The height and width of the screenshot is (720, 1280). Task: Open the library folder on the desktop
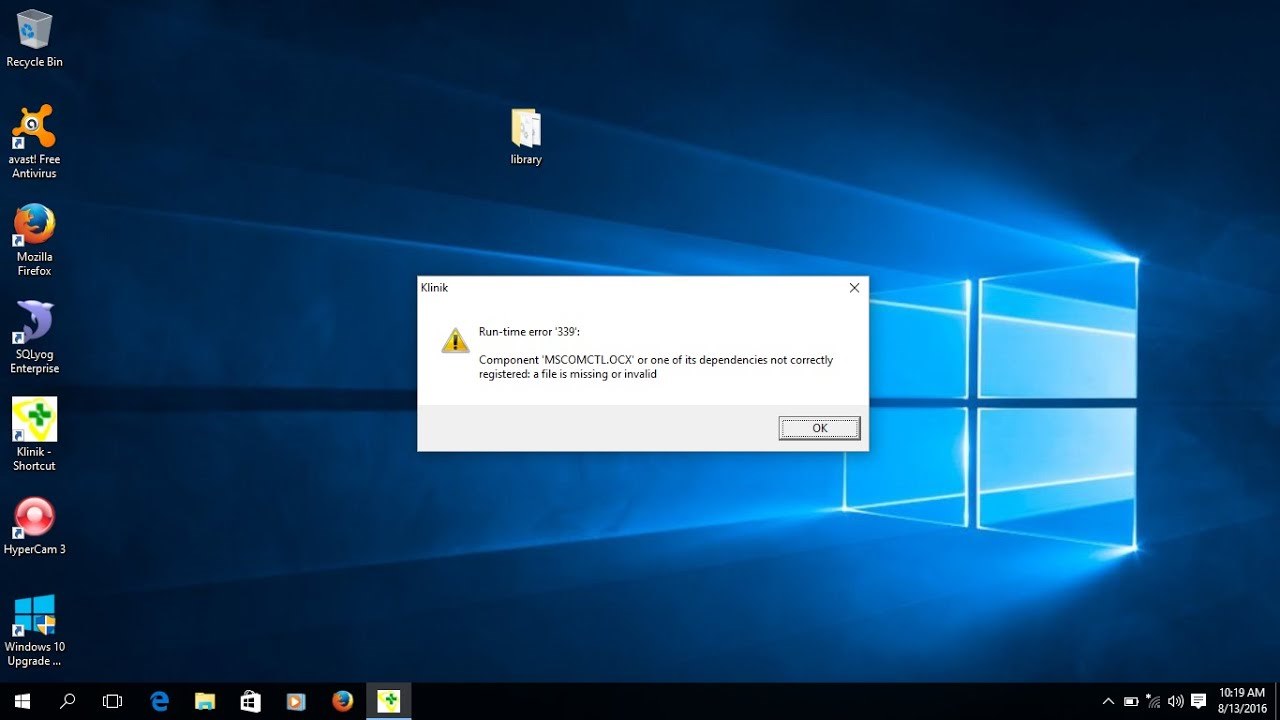(x=525, y=128)
